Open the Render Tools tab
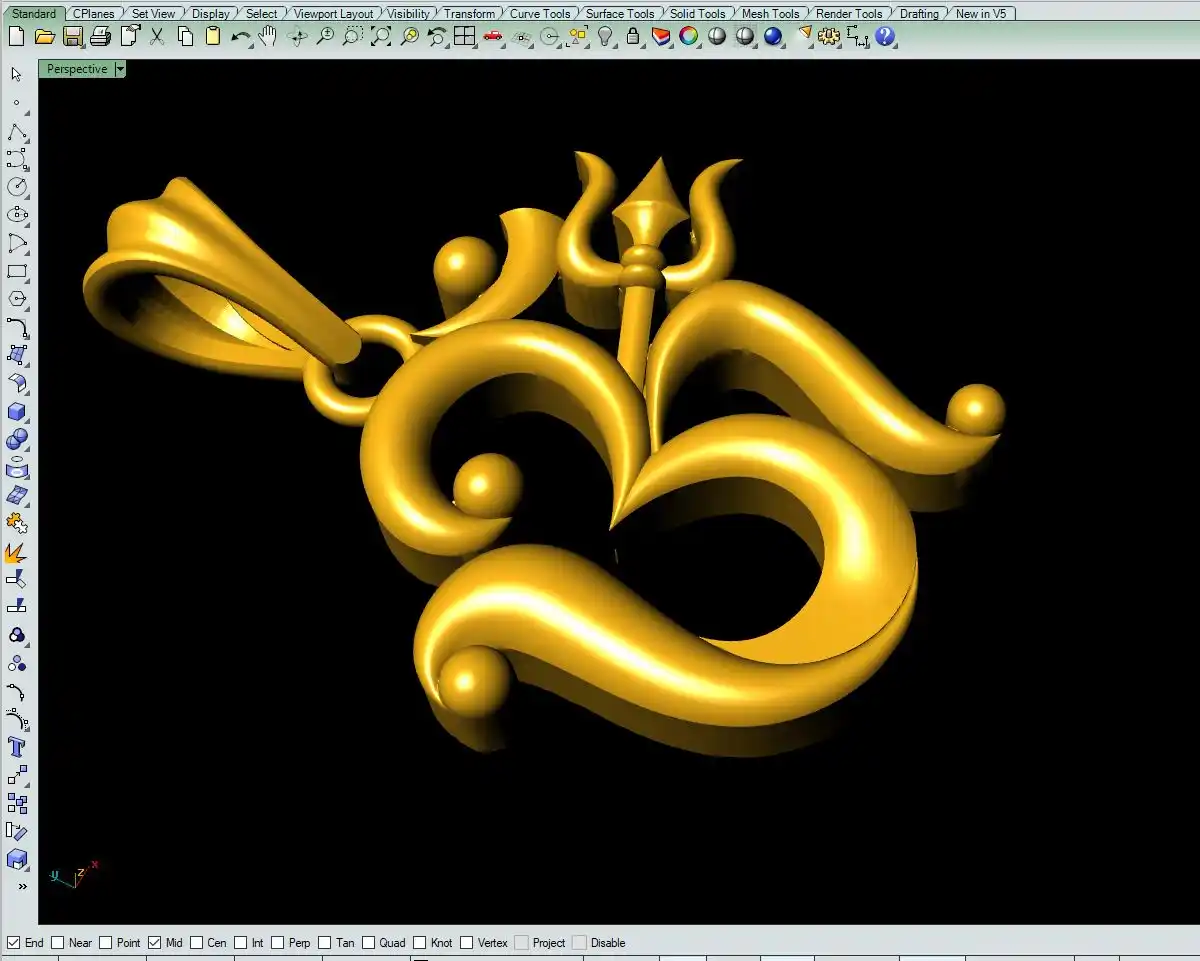 848,14
